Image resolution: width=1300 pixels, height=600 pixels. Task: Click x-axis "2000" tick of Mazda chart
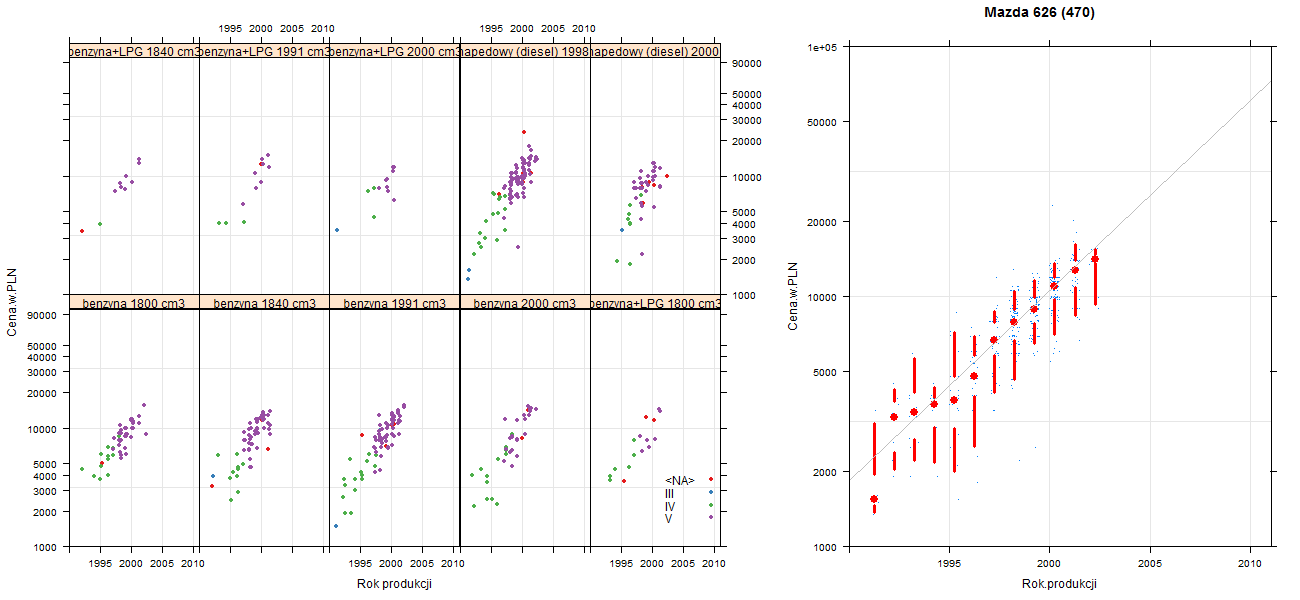pos(1049,564)
